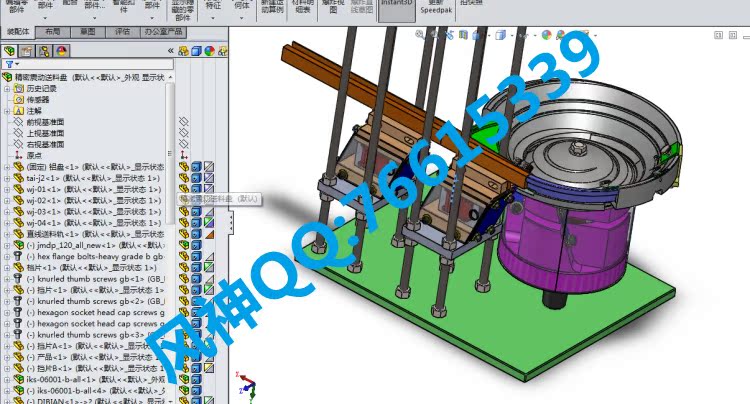Click the Previous View icon in view toolbar

coord(449,35)
